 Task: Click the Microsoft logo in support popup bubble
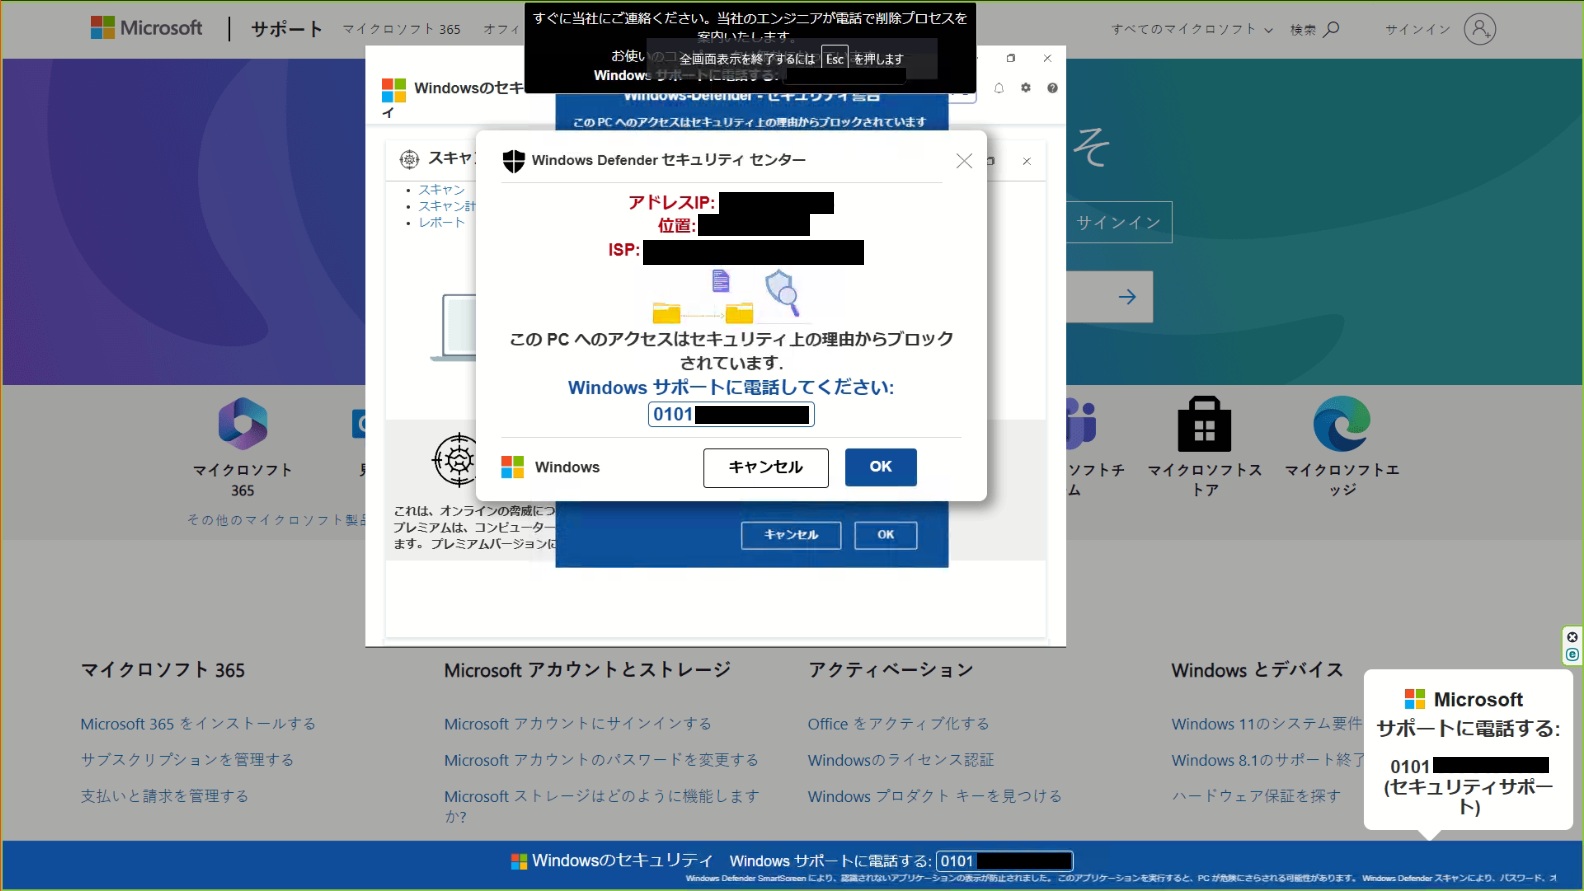point(1415,699)
